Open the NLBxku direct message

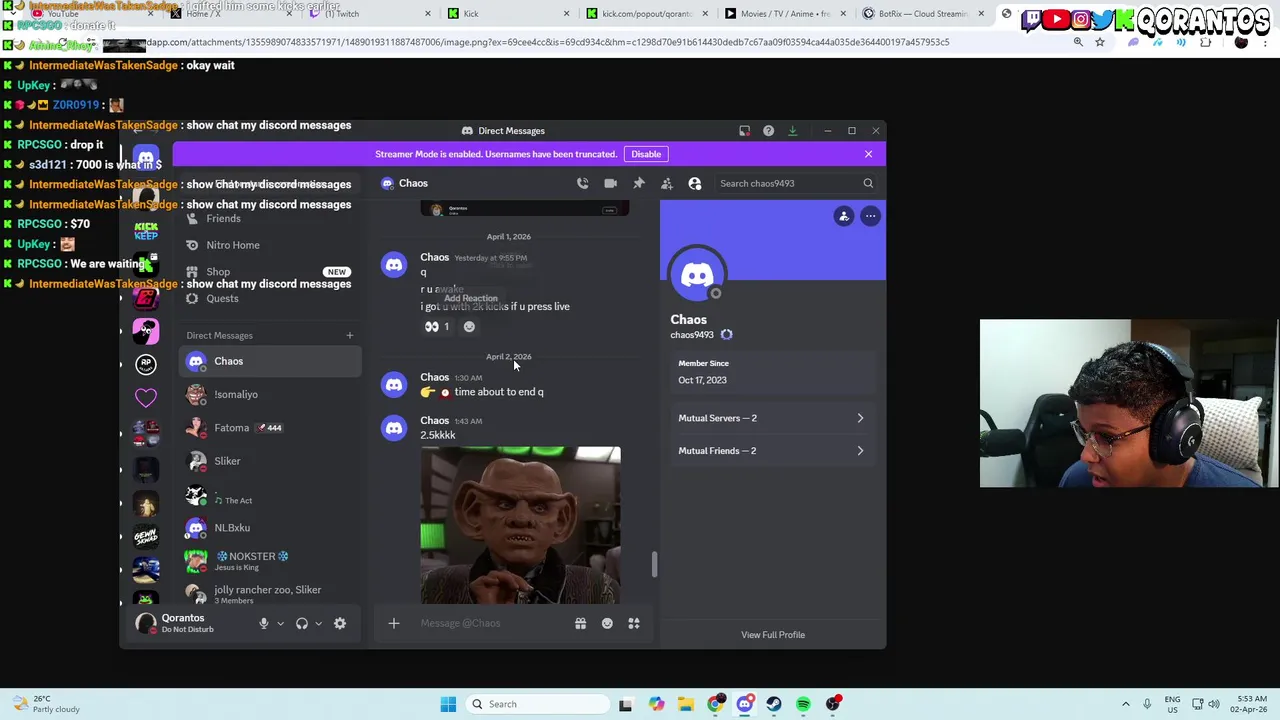[x=270, y=528]
